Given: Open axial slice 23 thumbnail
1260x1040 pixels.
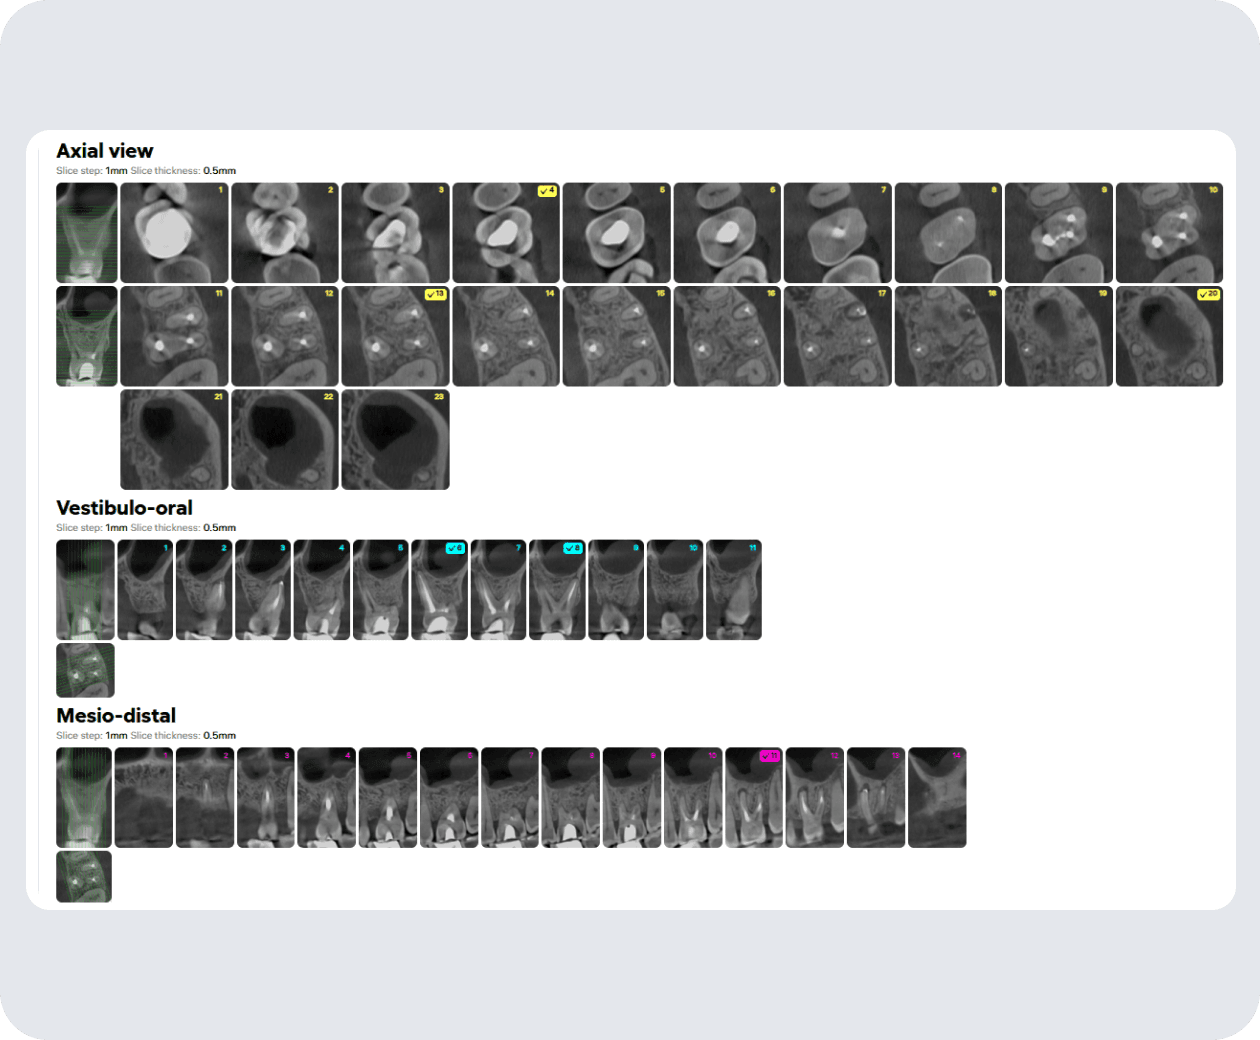Looking at the screenshot, I should click(x=395, y=440).
